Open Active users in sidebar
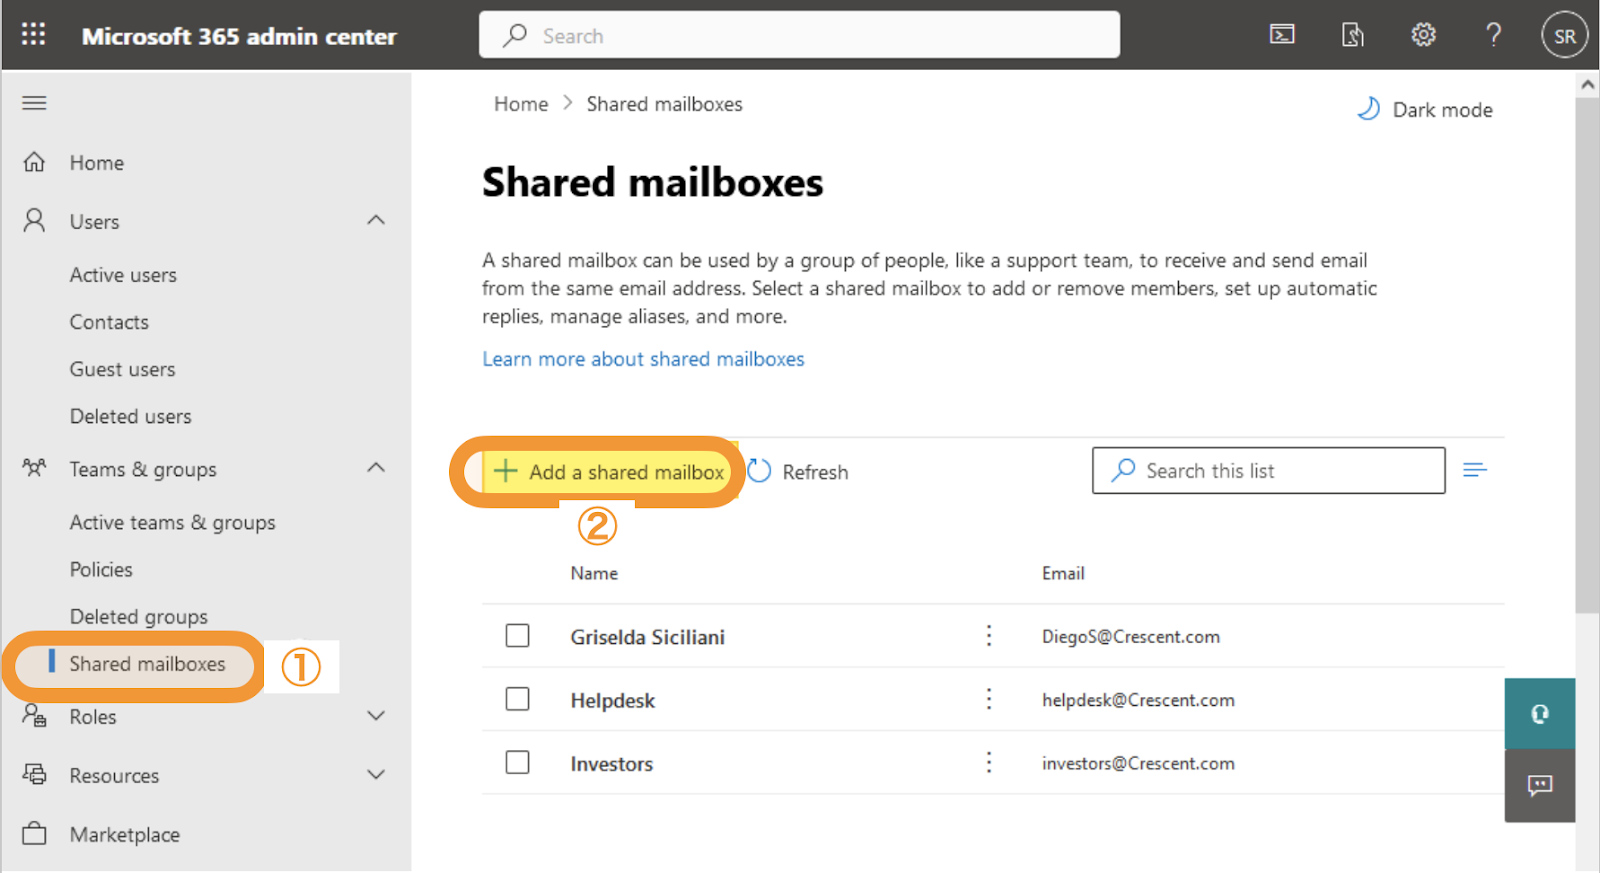The height and width of the screenshot is (873, 1600). [123, 275]
